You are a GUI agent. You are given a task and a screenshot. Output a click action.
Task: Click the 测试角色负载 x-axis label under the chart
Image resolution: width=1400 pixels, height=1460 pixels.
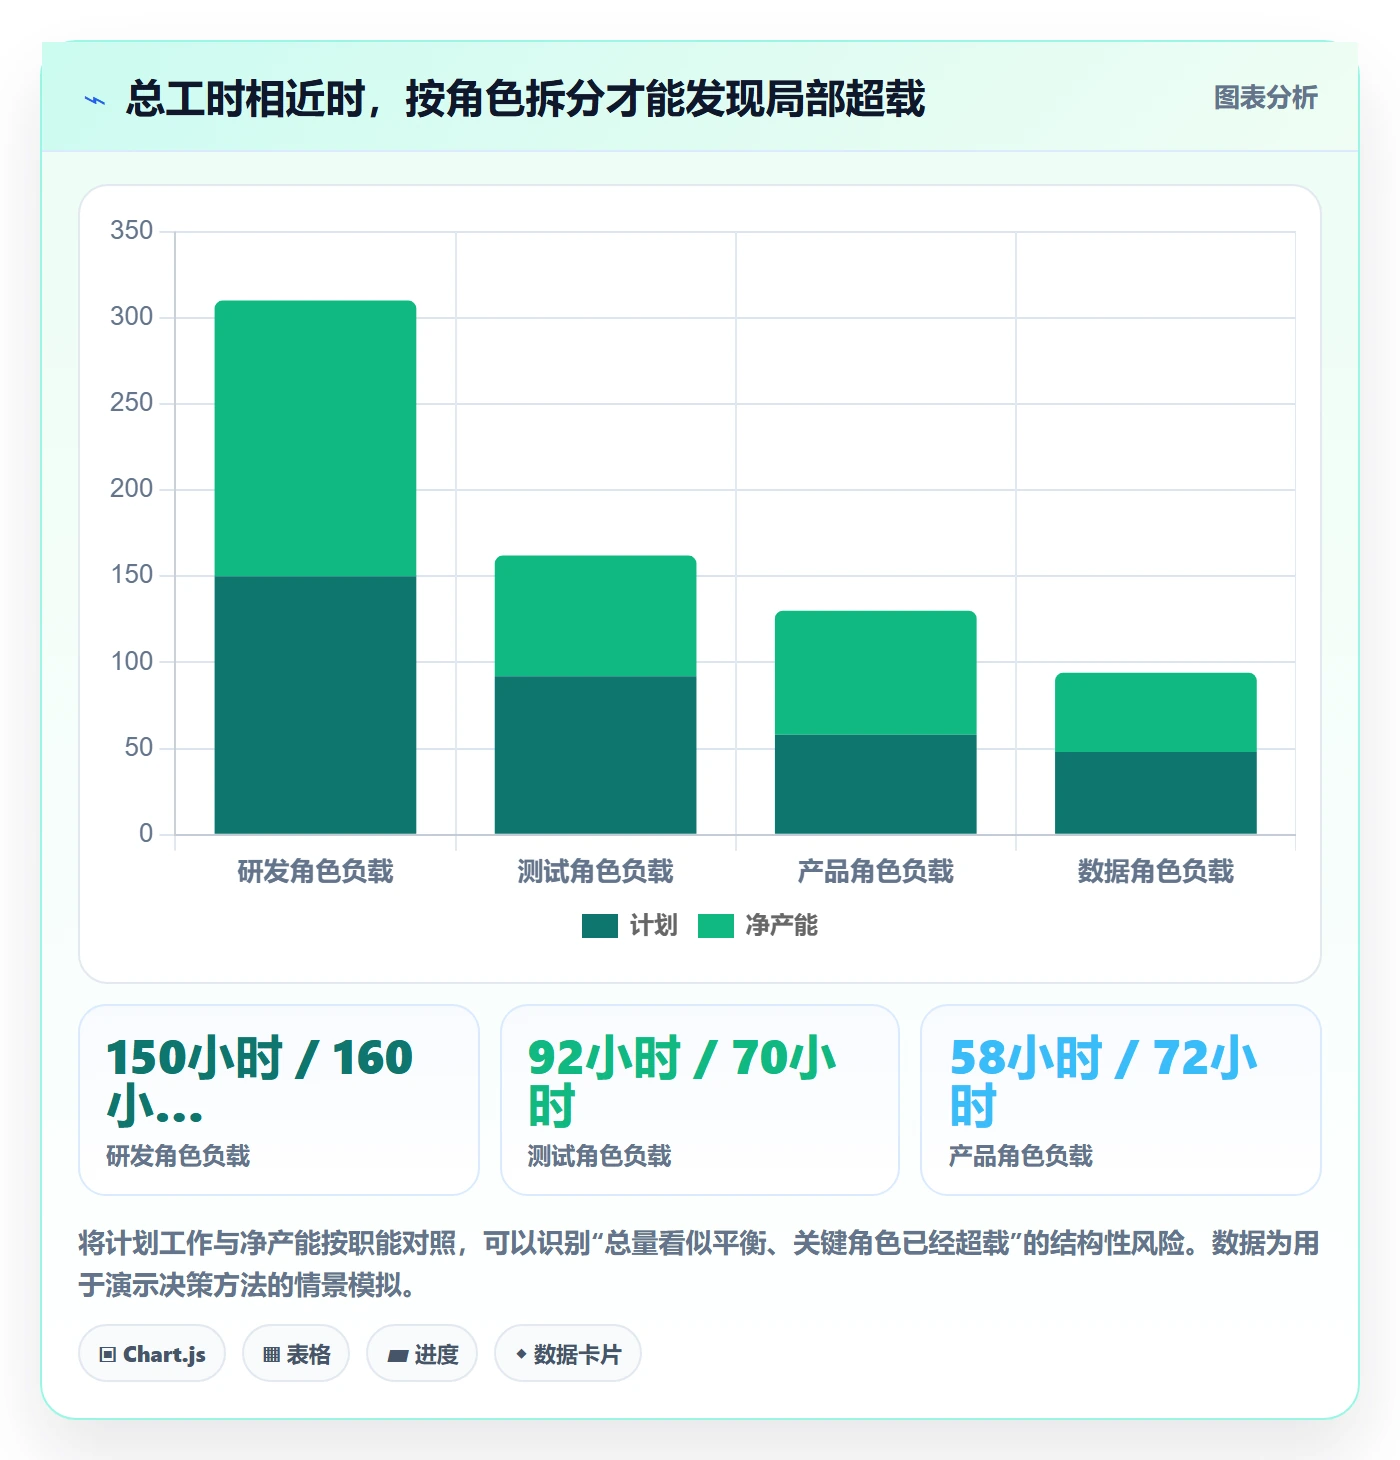[595, 872]
